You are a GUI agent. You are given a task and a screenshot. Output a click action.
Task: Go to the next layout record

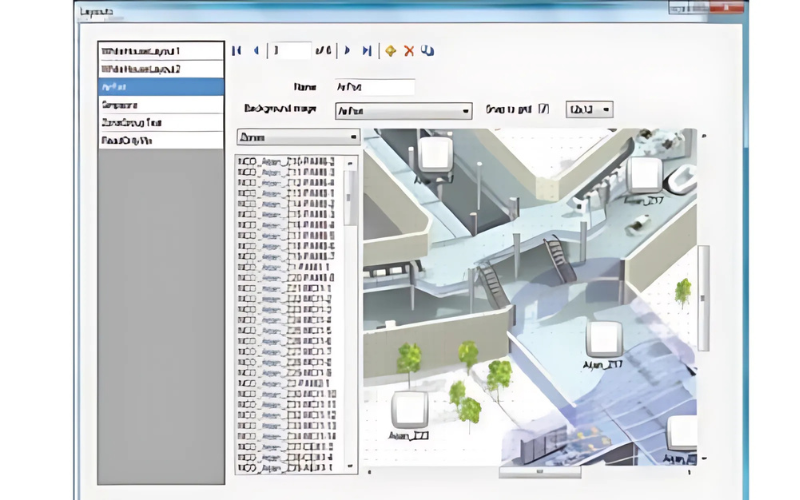347,51
